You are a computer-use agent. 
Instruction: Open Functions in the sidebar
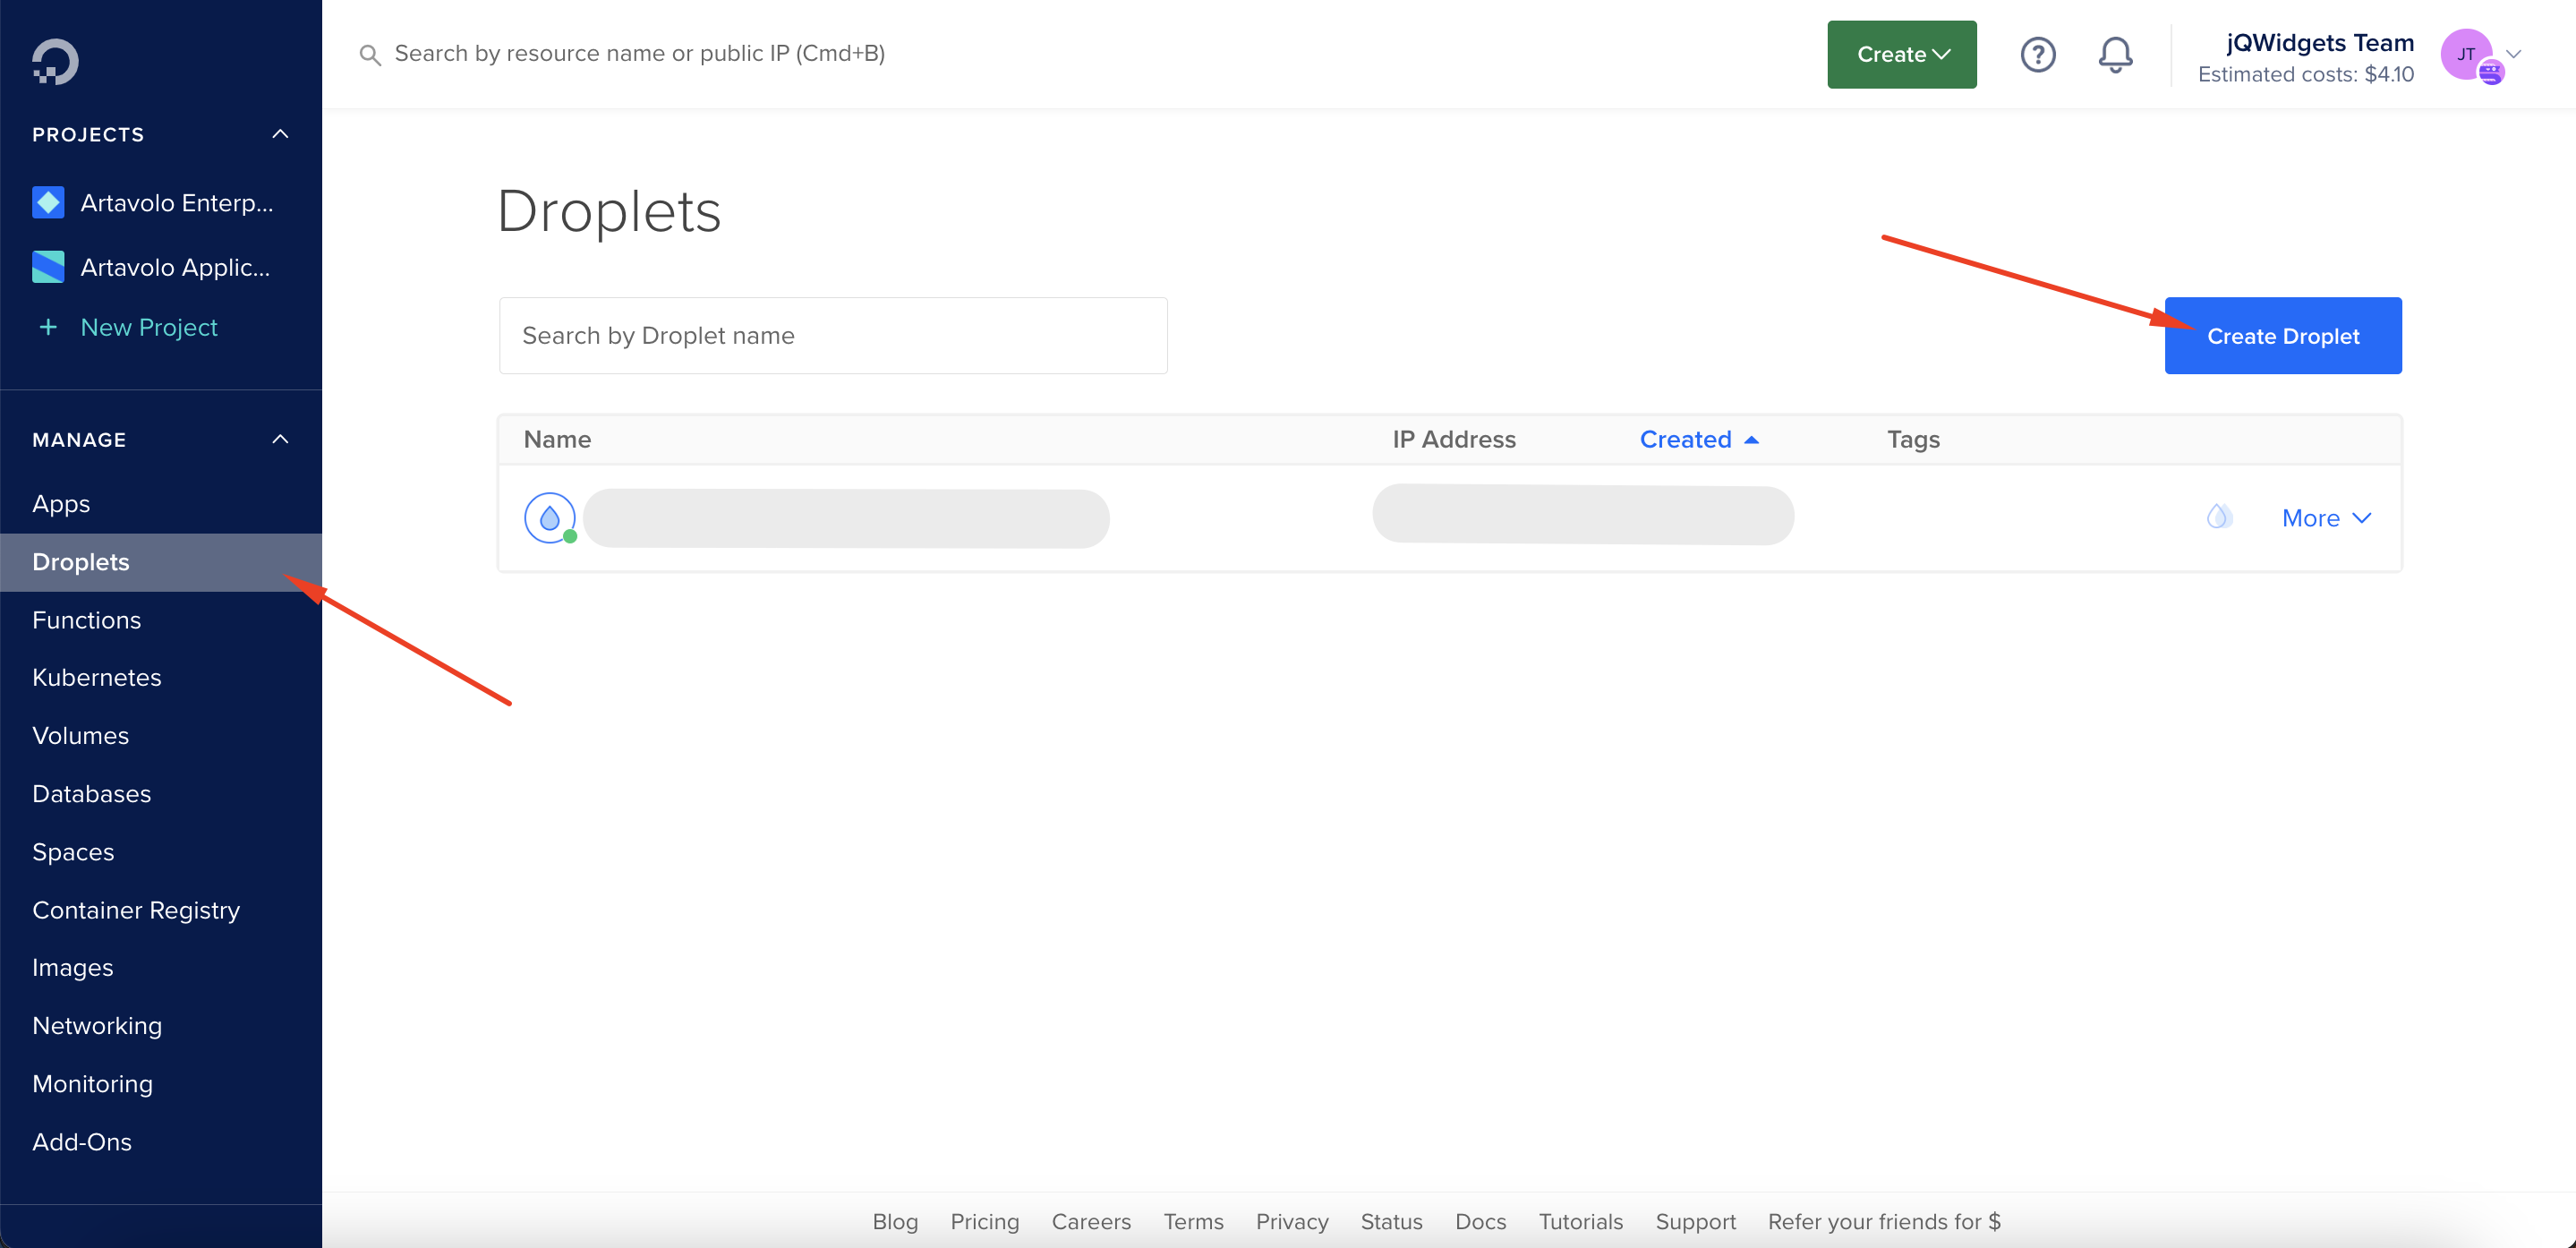(86, 620)
